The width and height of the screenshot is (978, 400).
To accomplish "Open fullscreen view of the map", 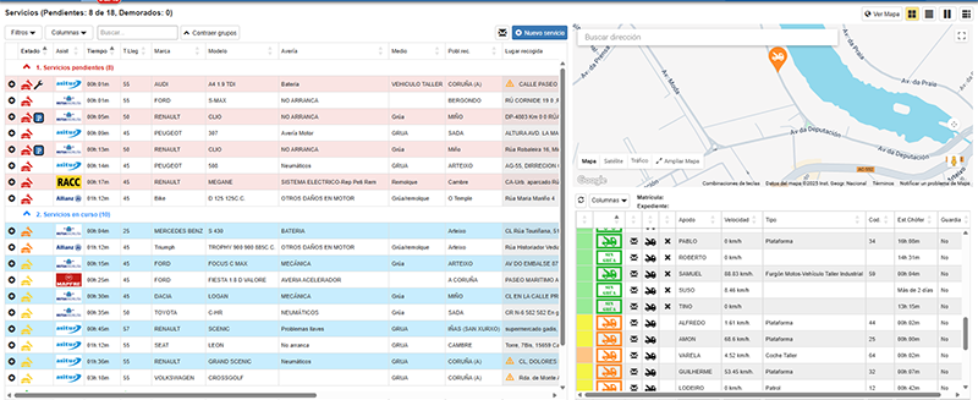I will click(961, 37).
